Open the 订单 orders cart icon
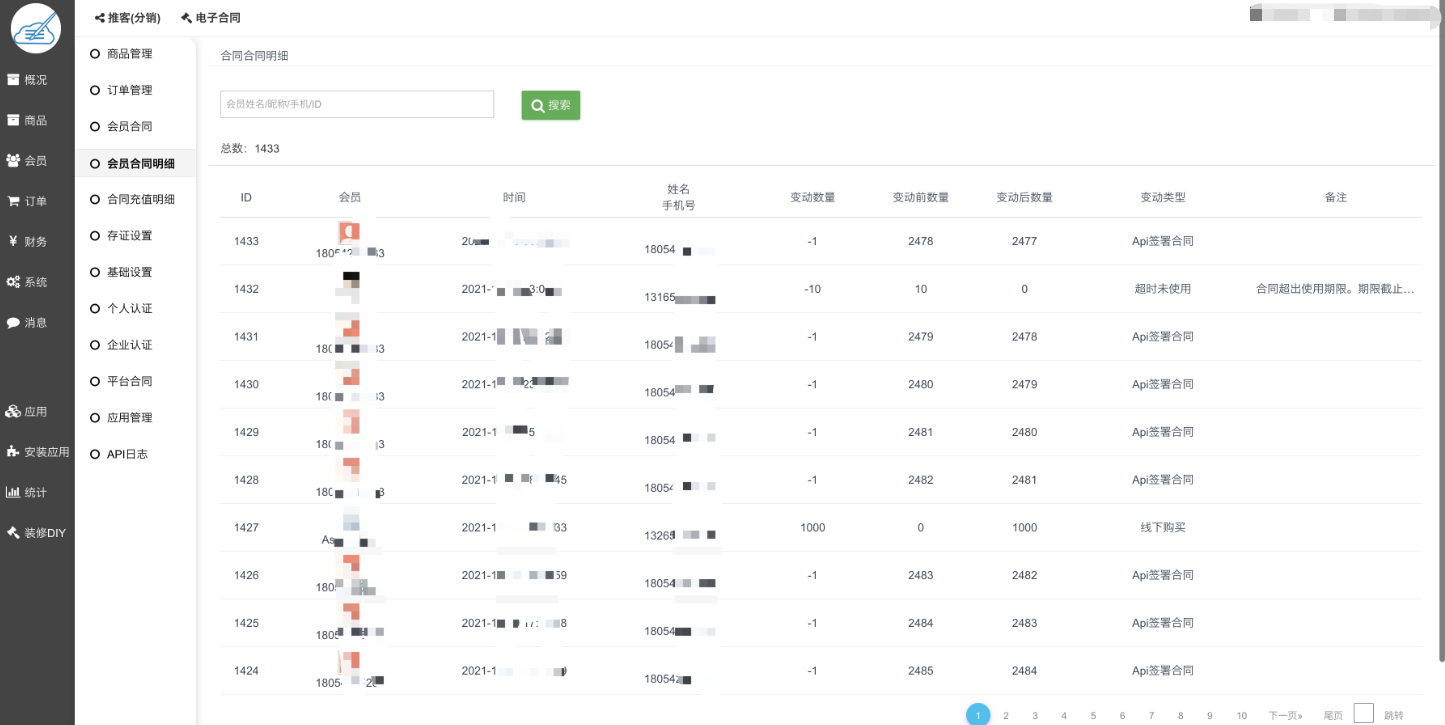This screenshot has height=725, width=1445. [x=14, y=201]
